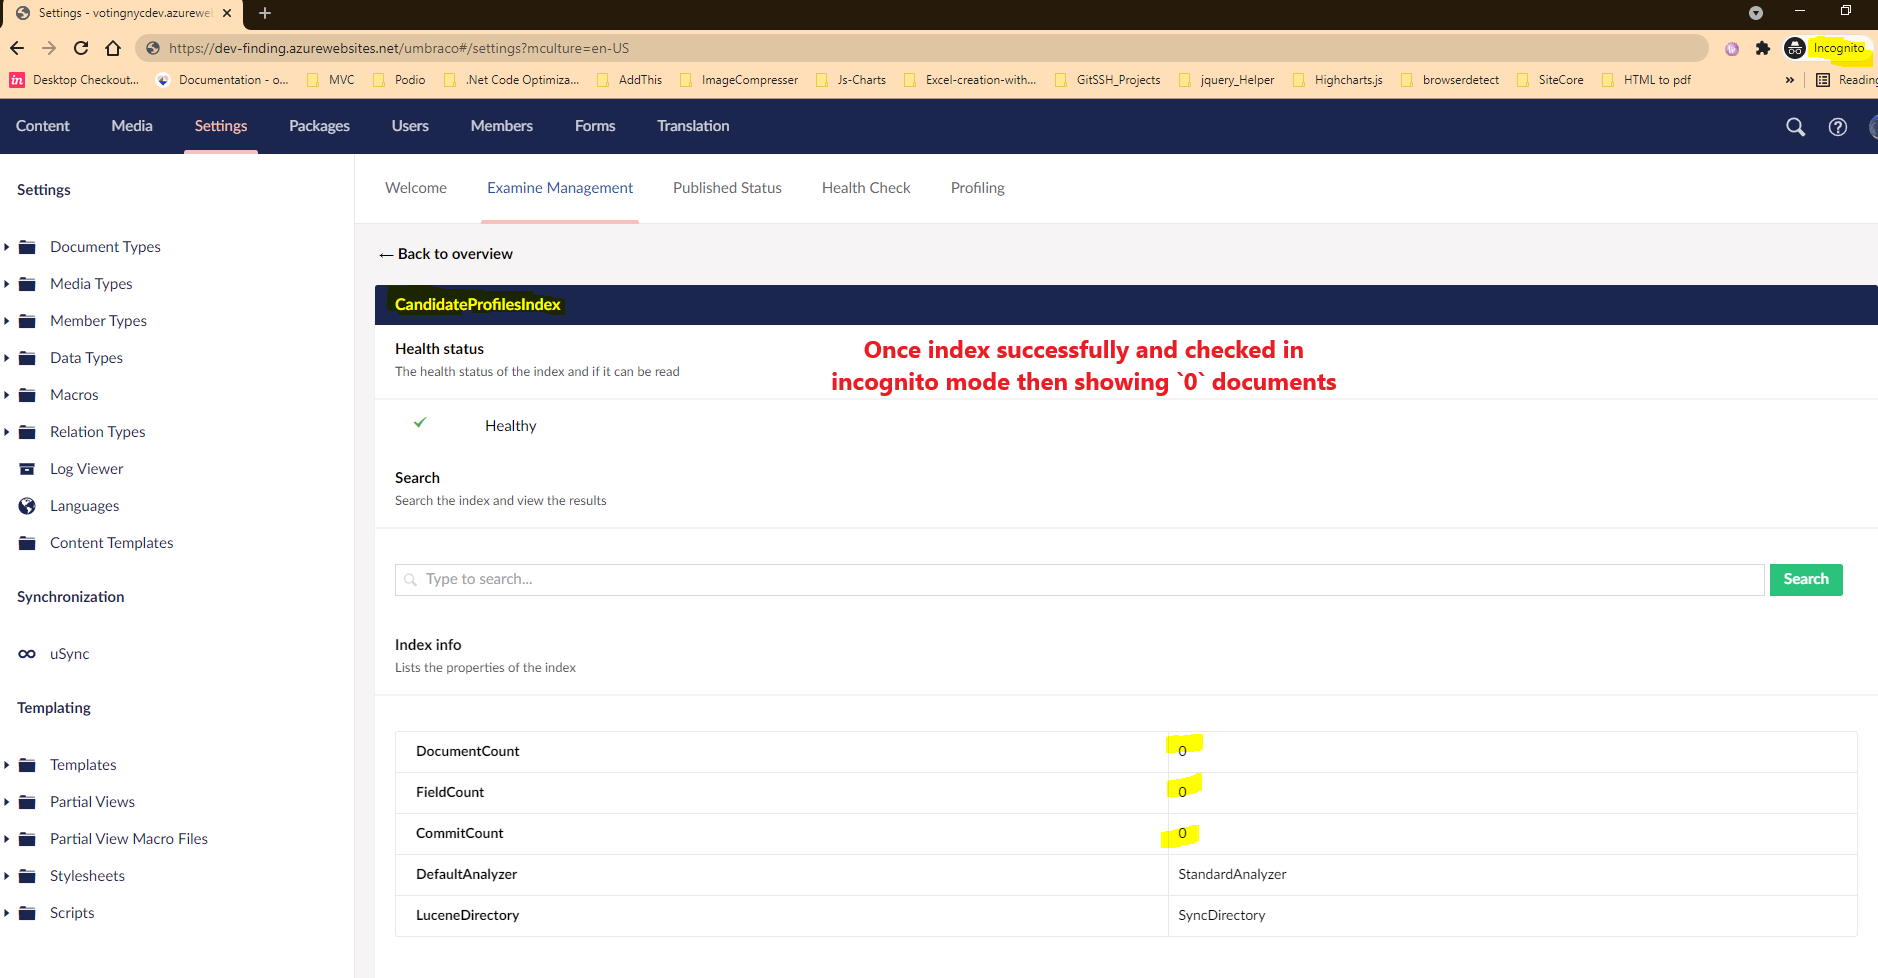The image size is (1878, 978).
Task: Open the Log Viewer in the sidebar
Action: tap(27, 468)
